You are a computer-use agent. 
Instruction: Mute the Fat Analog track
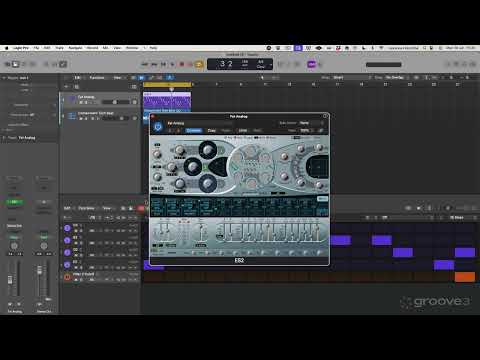pos(81,102)
